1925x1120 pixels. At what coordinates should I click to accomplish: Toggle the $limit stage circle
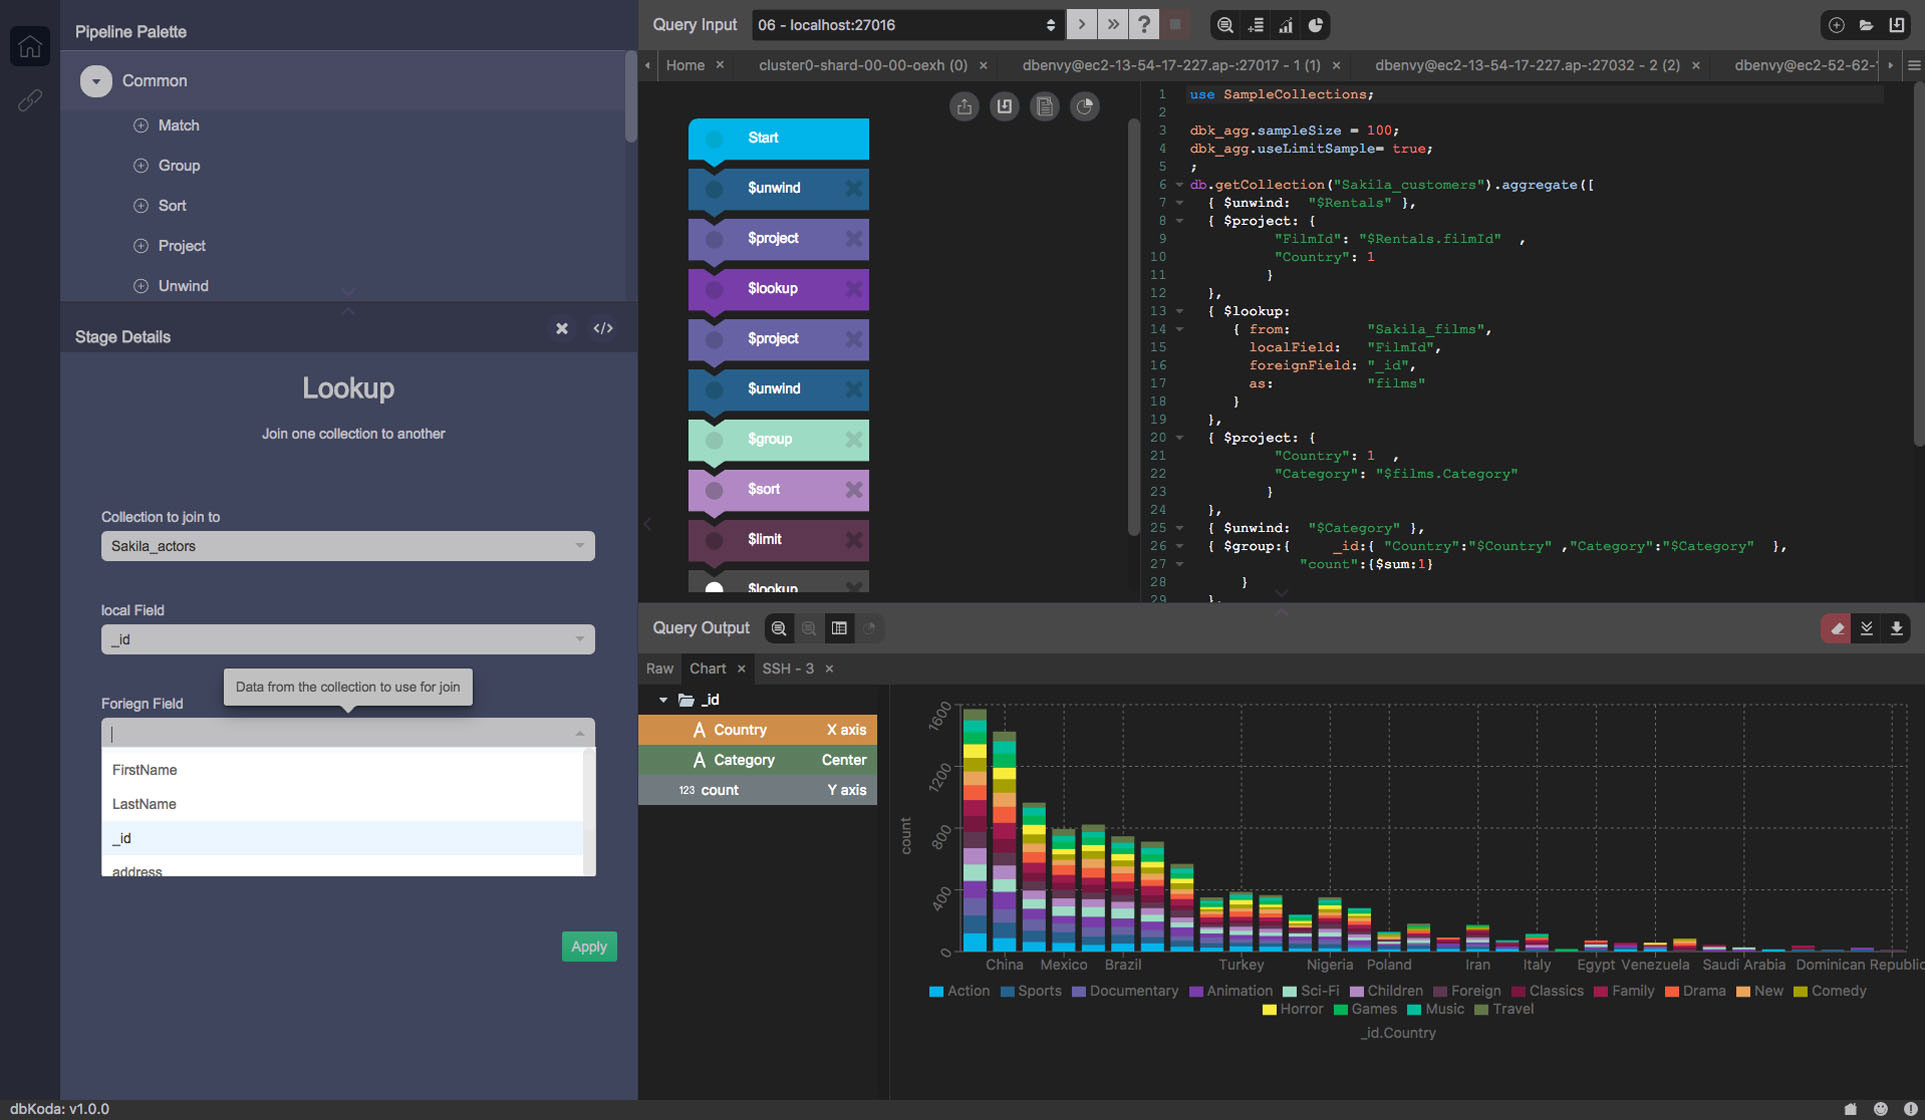[x=714, y=540]
